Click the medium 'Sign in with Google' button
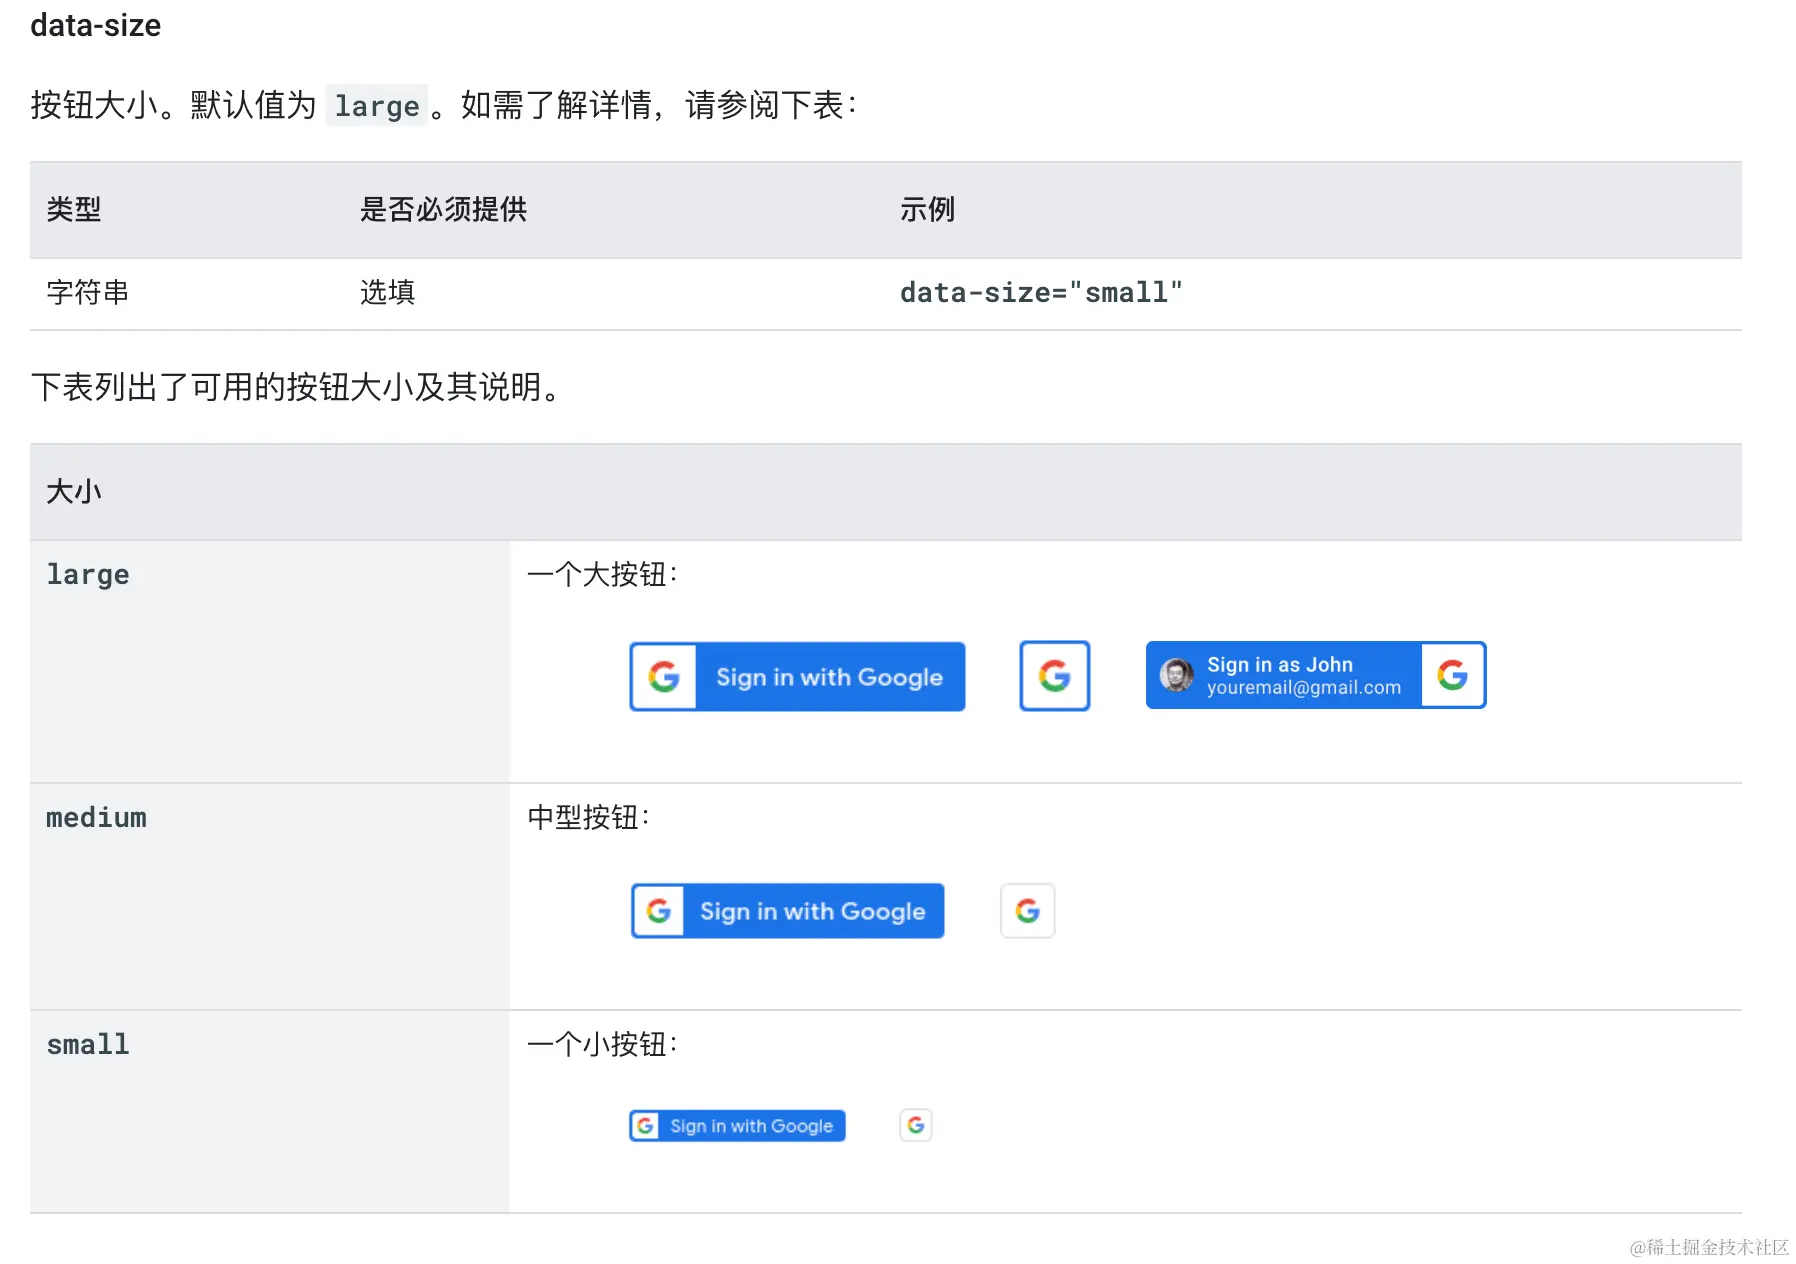This screenshot has height=1264, width=1796. (x=787, y=911)
